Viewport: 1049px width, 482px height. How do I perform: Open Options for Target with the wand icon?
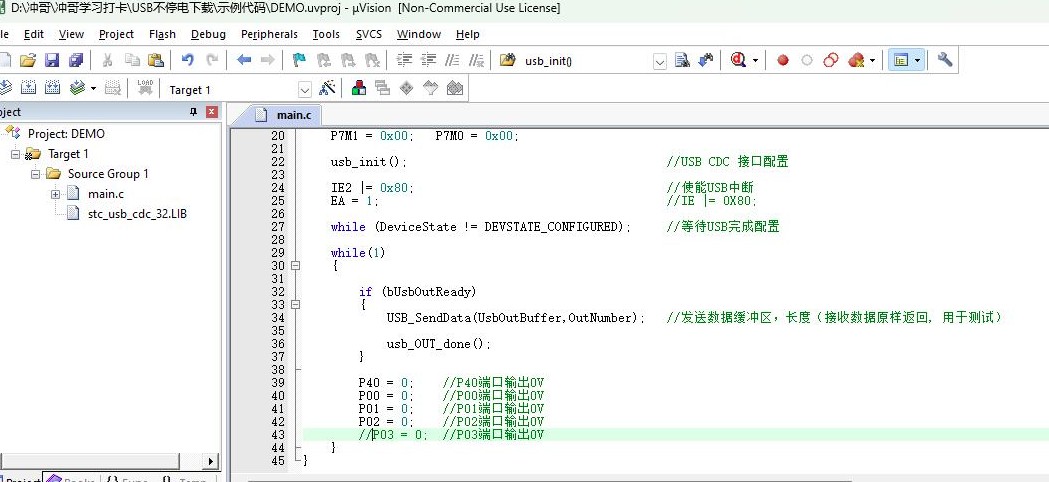(328, 88)
